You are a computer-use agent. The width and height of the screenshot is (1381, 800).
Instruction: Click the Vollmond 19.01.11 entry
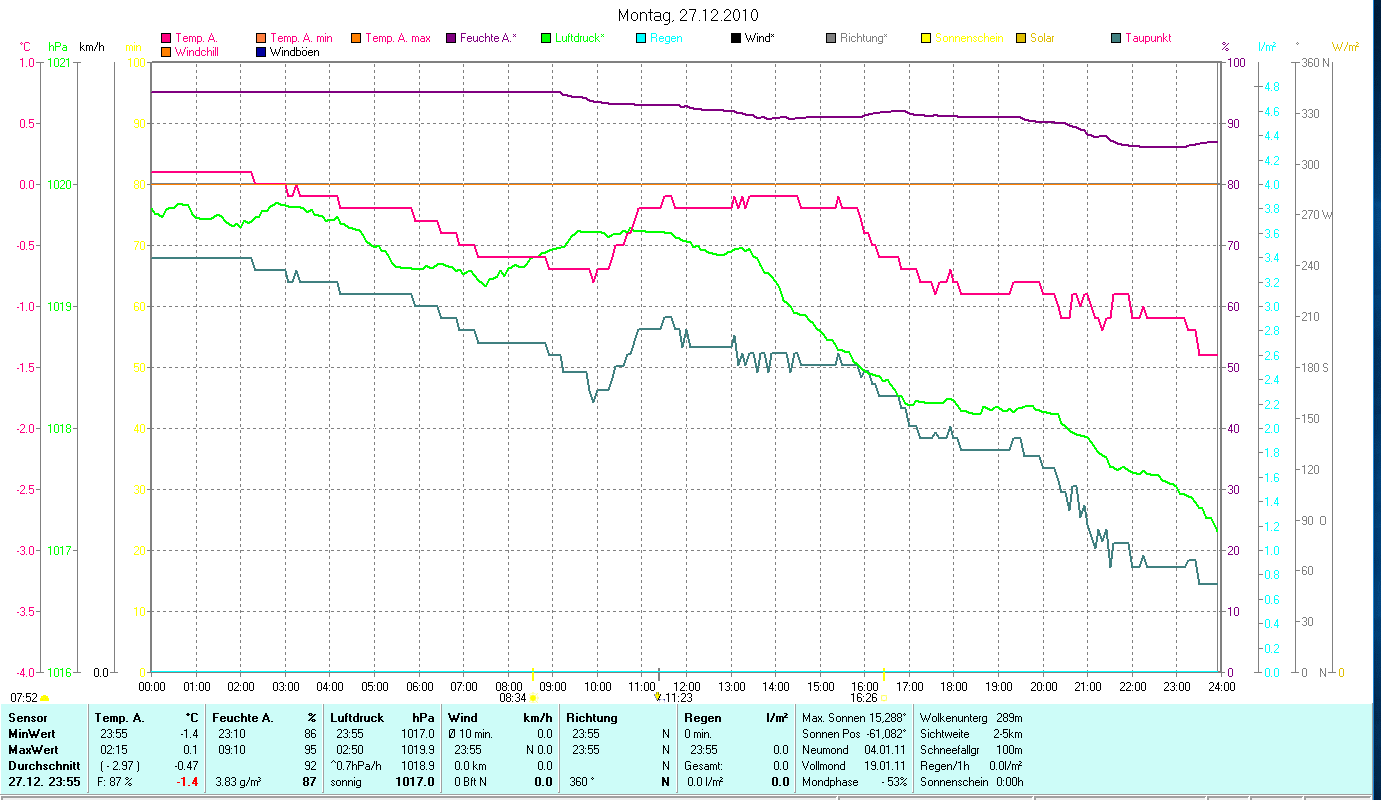pyautogui.click(x=854, y=766)
